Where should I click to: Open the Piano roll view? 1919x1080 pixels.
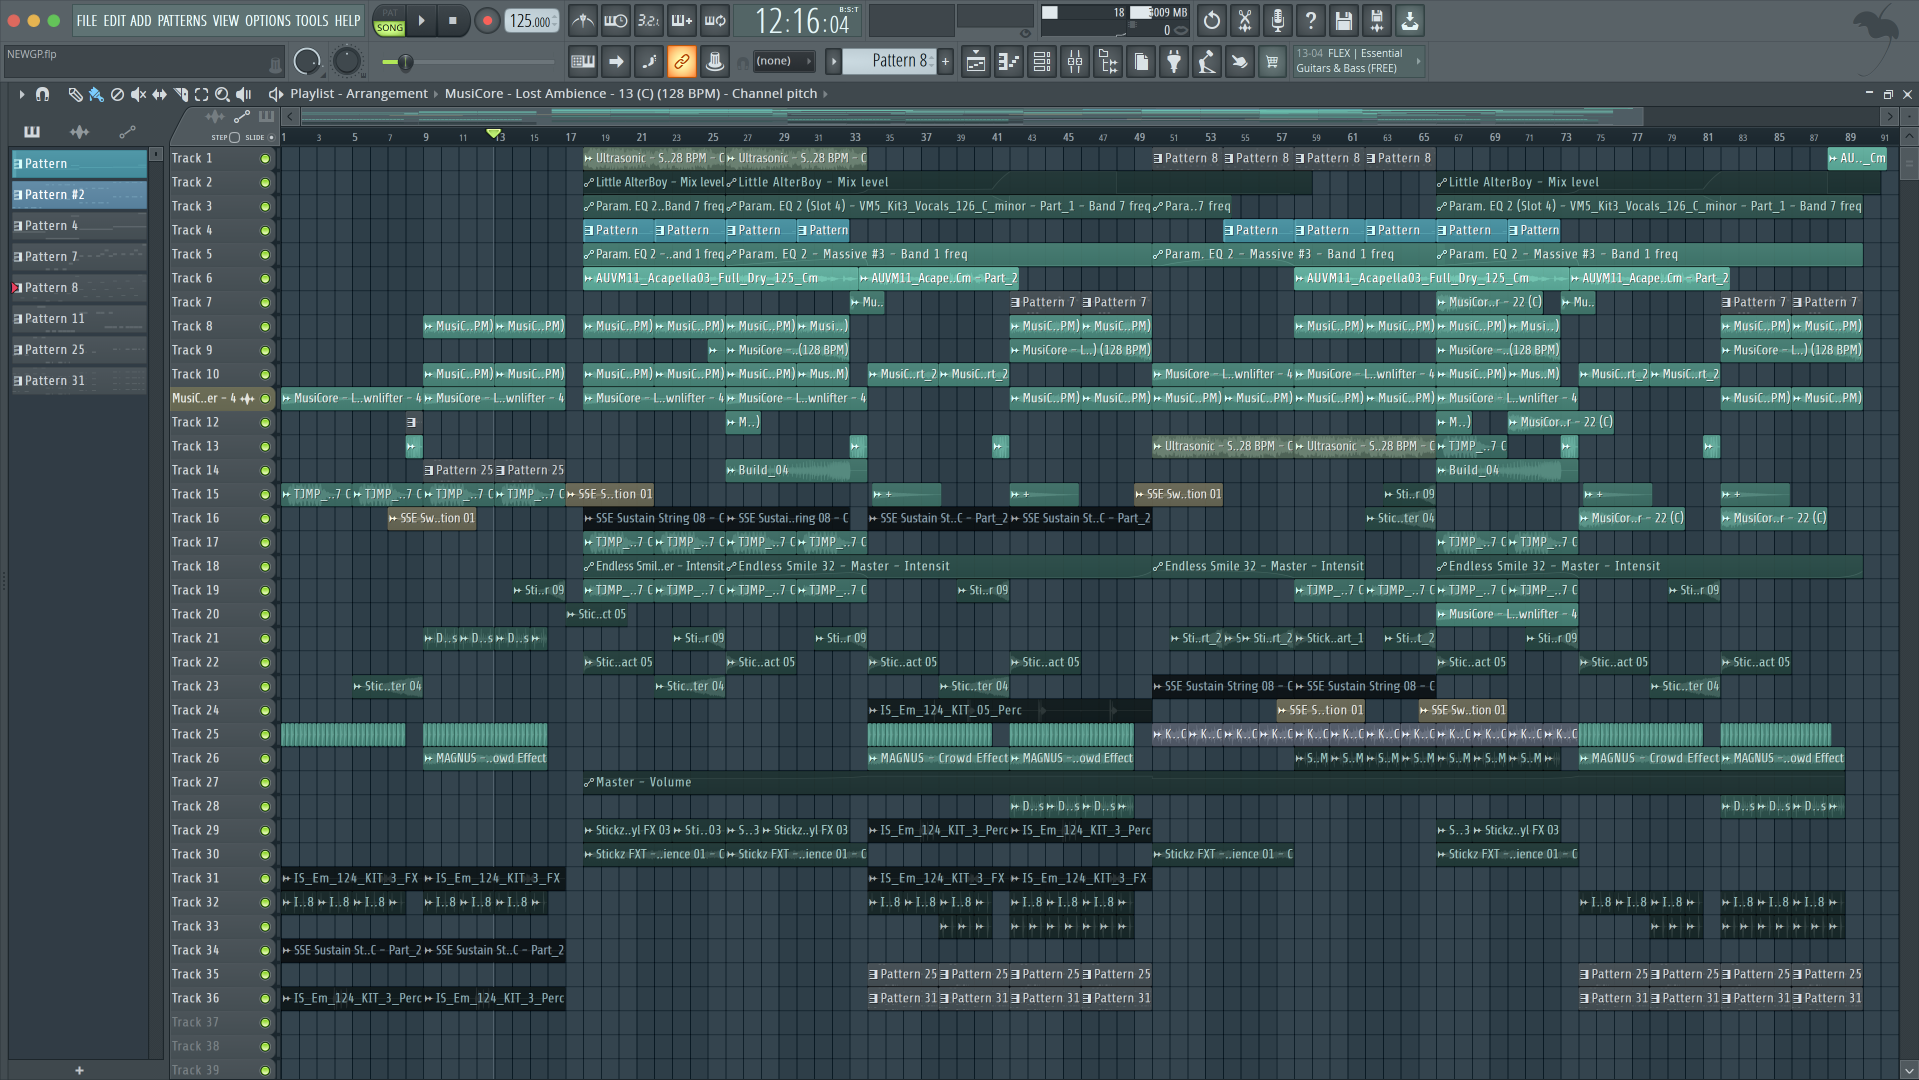[1008, 62]
